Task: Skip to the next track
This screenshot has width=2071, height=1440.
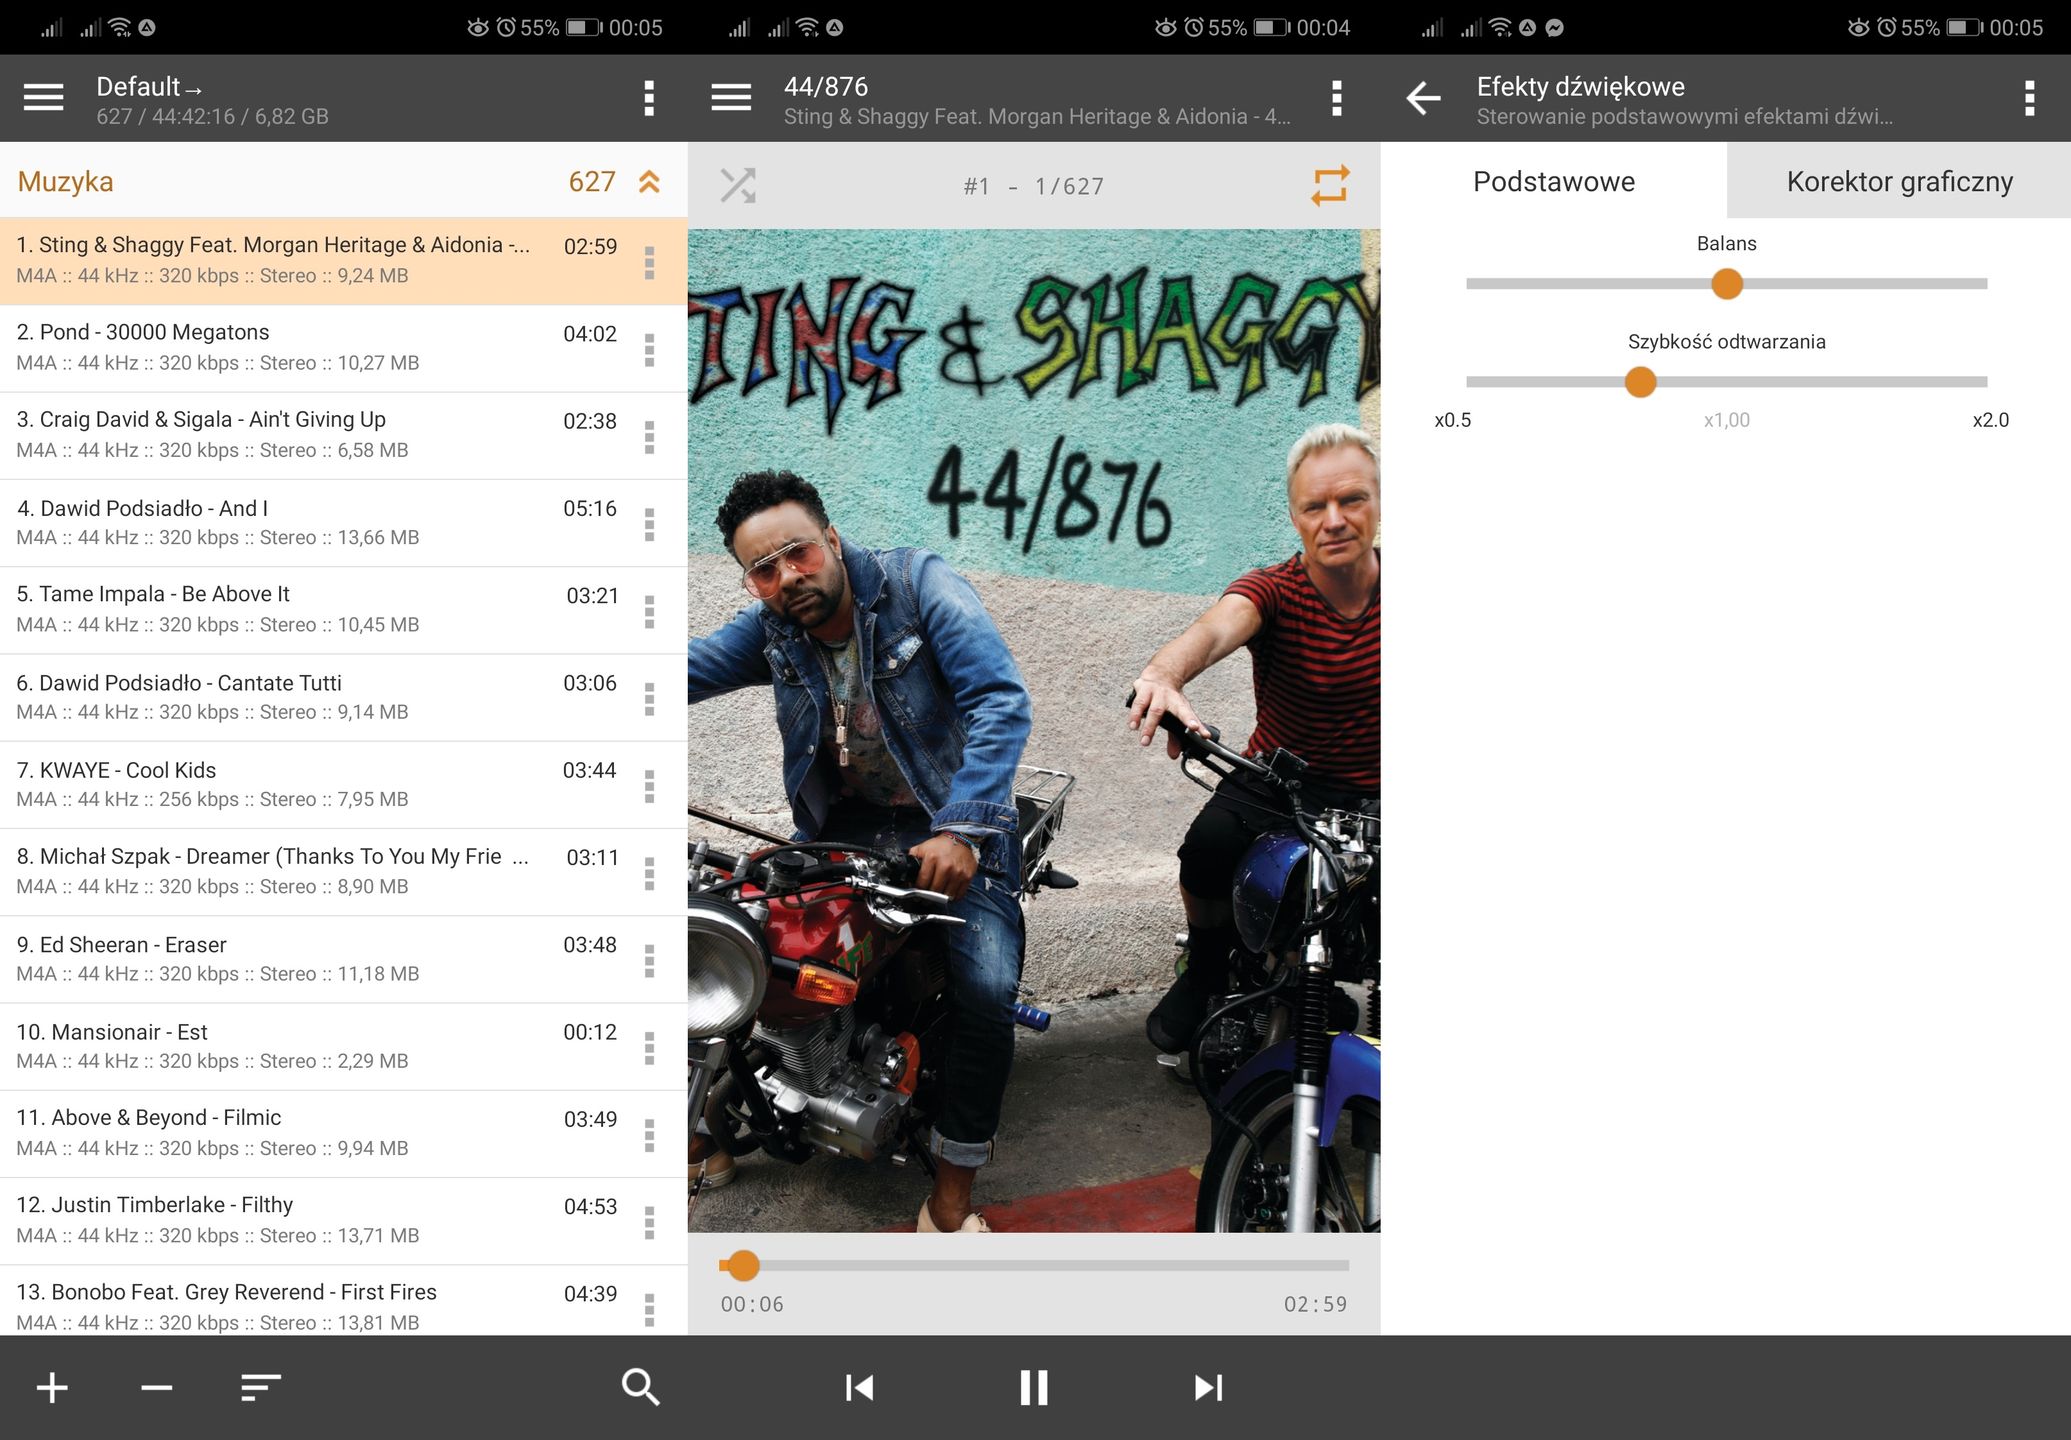Action: pyautogui.click(x=1208, y=1387)
